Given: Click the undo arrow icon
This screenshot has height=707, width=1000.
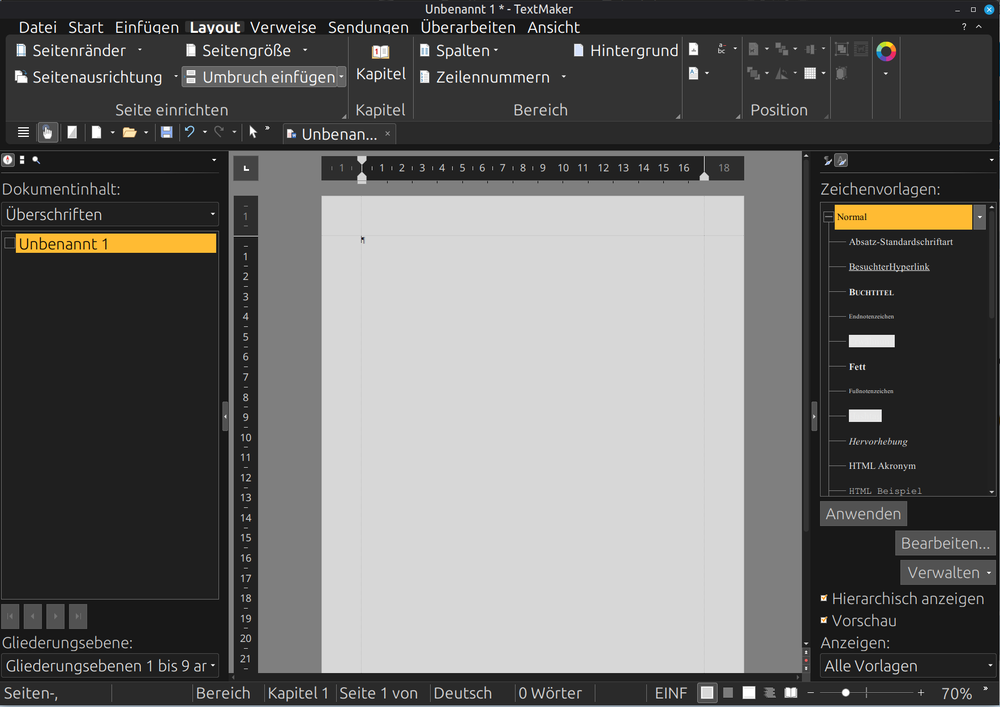Looking at the screenshot, I should pos(189,132).
